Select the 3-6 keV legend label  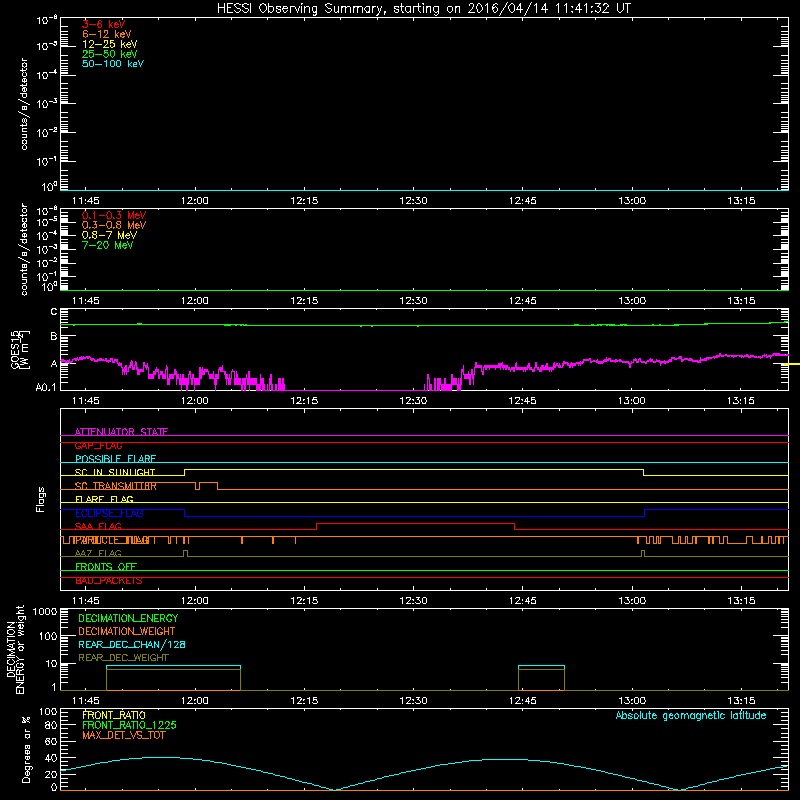pyautogui.click(x=104, y=24)
